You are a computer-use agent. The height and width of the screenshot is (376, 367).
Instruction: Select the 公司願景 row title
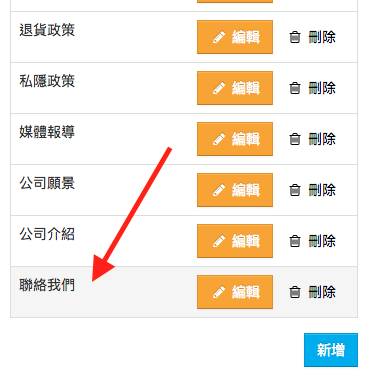pyautogui.click(x=47, y=183)
